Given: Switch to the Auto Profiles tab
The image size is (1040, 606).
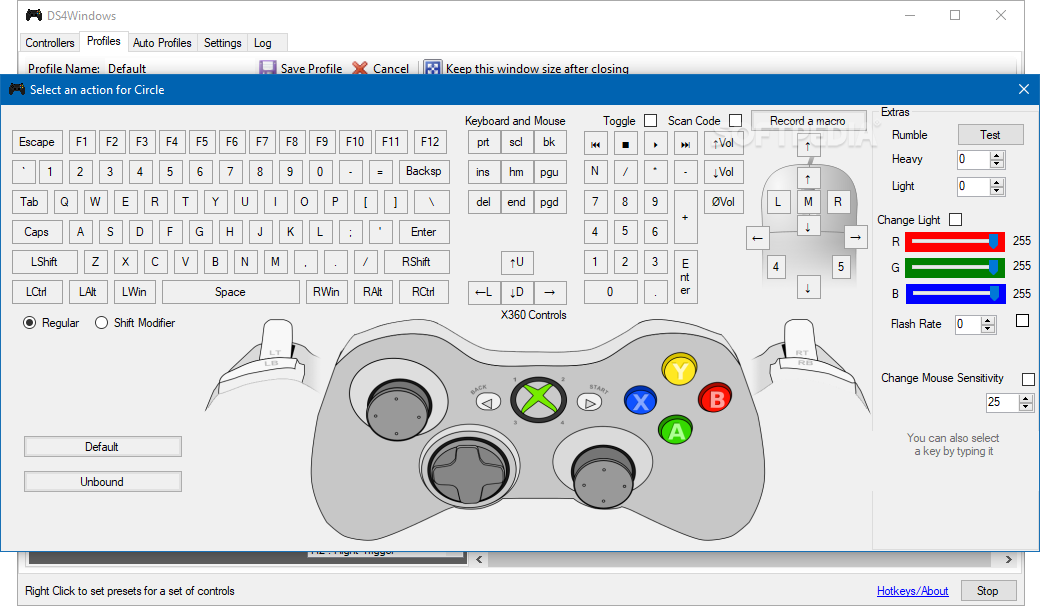Looking at the screenshot, I should pos(162,42).
